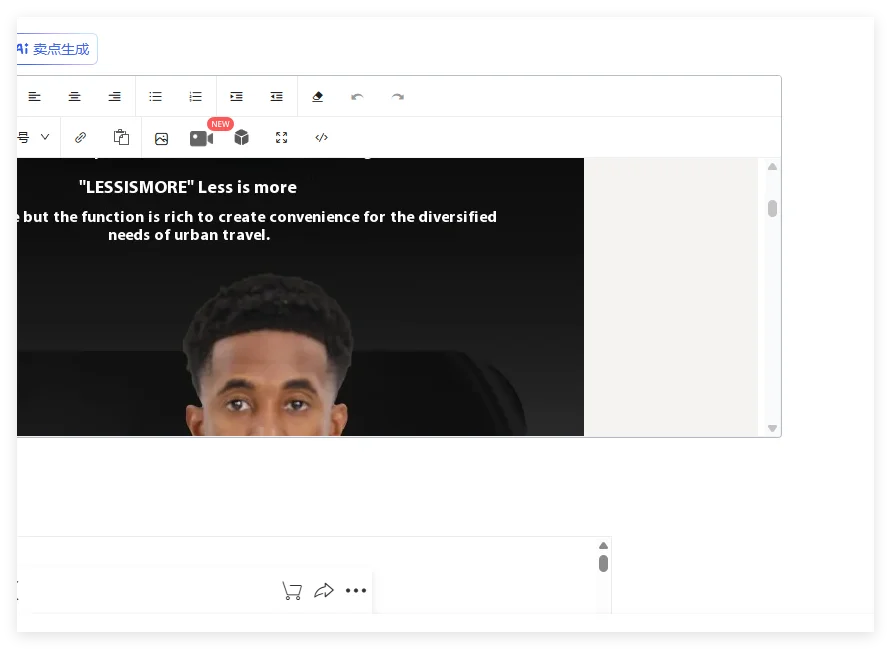Screen dimensions: 891x649
Task: Align text right
Action: 115,97
